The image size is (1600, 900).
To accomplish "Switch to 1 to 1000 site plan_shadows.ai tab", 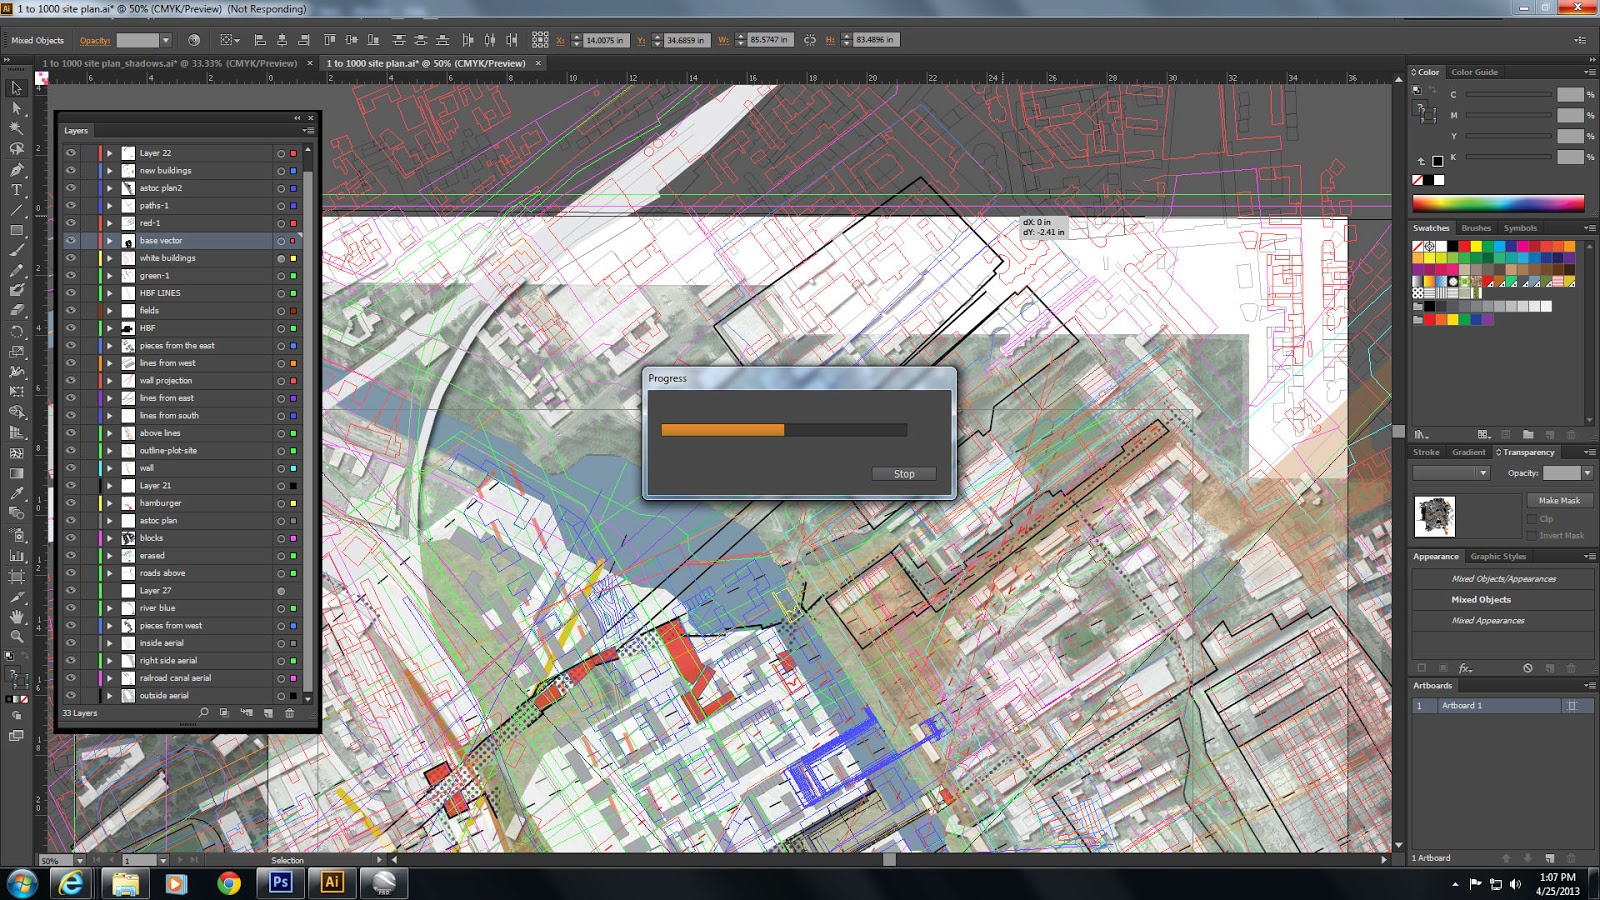I will pos(170,63).
